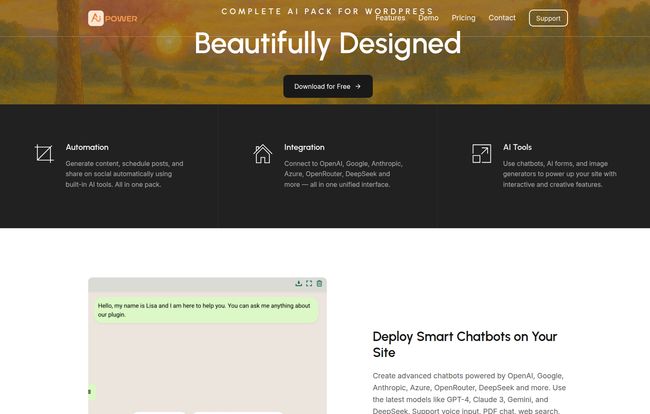The image size is (650, 414).
Task: Click 'Deploy Smart Chatbots on Your Site' heading
Action: [465, 344]
